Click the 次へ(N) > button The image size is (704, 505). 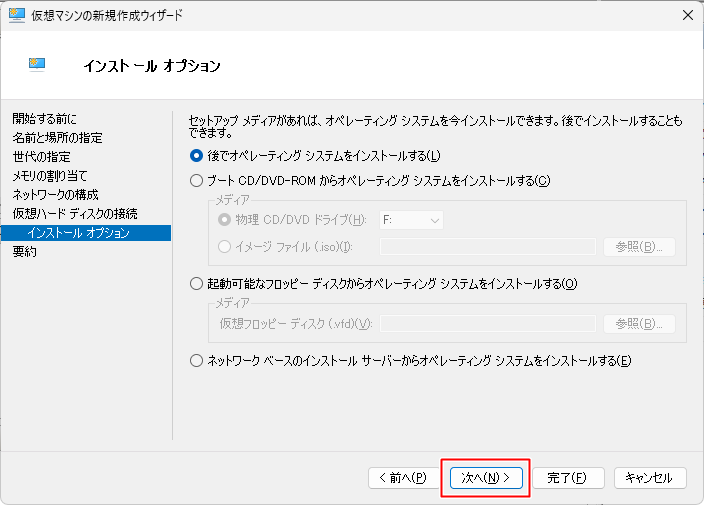pos(486,478)
